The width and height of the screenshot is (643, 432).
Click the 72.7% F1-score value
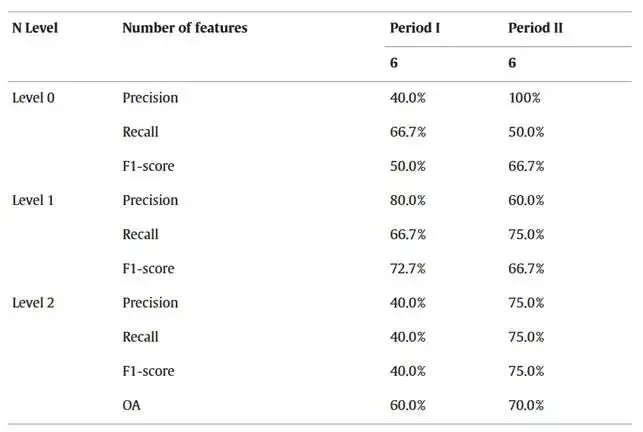[408, 268]
